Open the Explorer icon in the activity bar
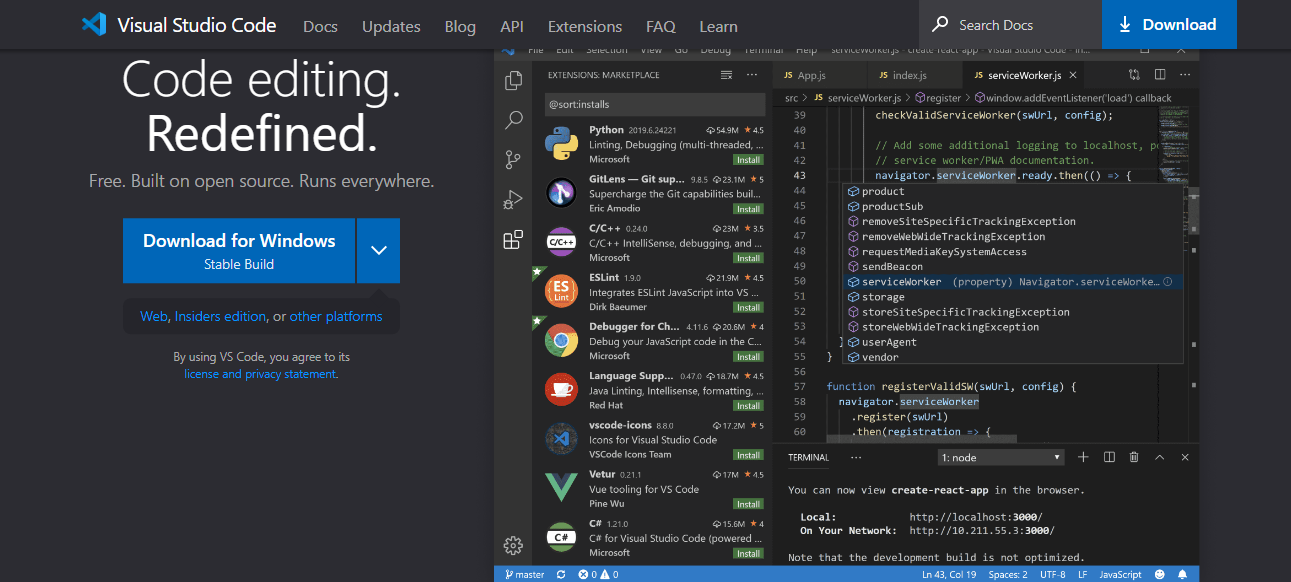 point(513,80)
